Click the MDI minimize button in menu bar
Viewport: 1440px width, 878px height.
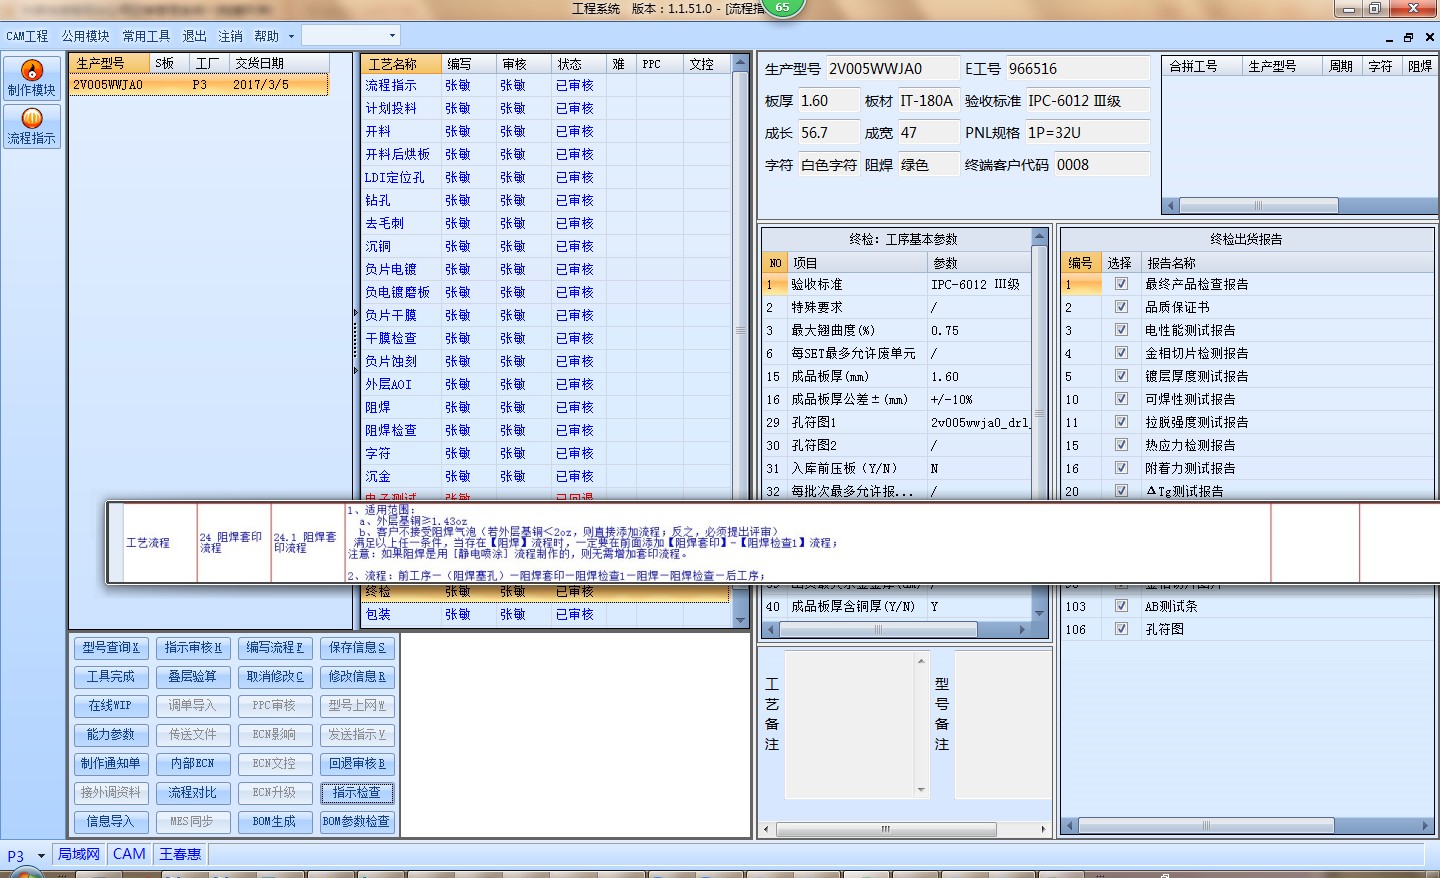coord(1389,37)
